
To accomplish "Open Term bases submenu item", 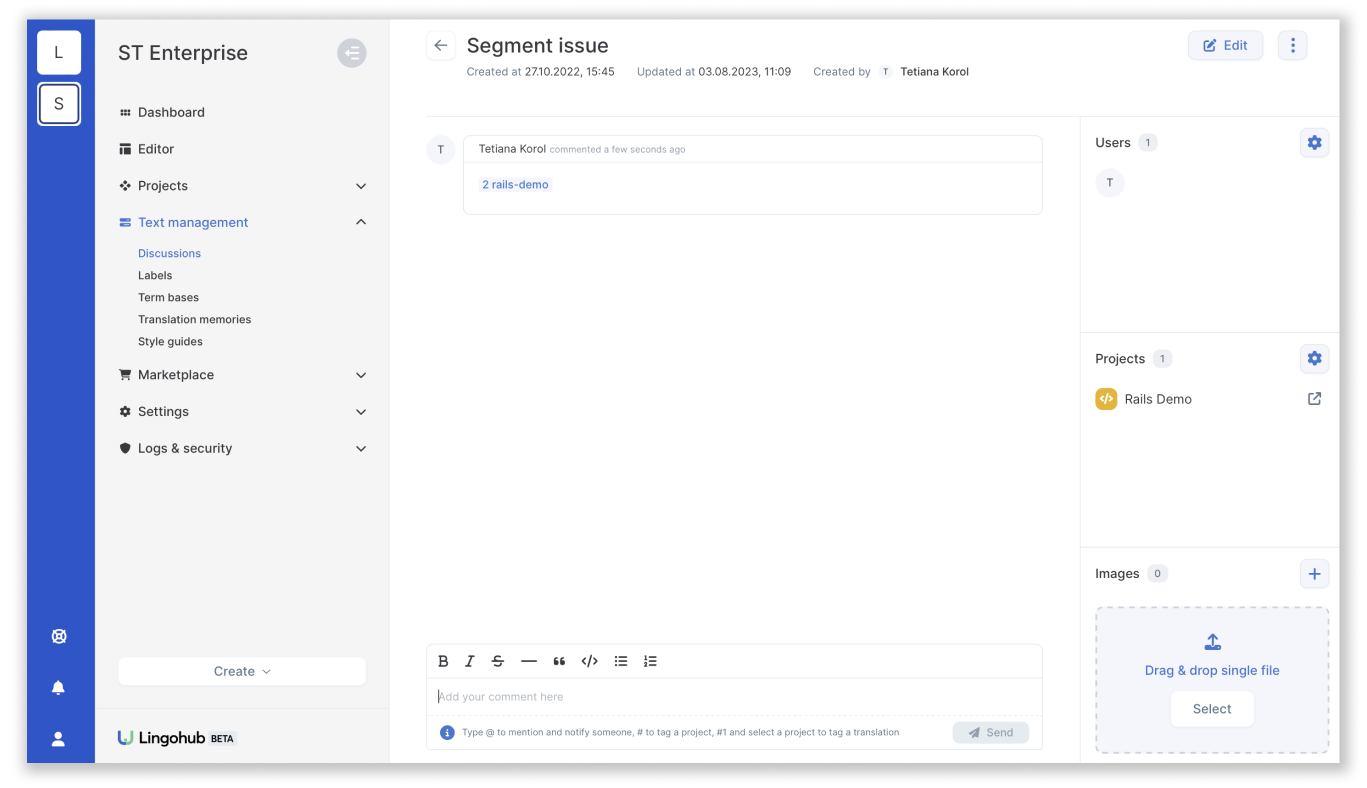I will pyautogui.click(x=168, y=298).
